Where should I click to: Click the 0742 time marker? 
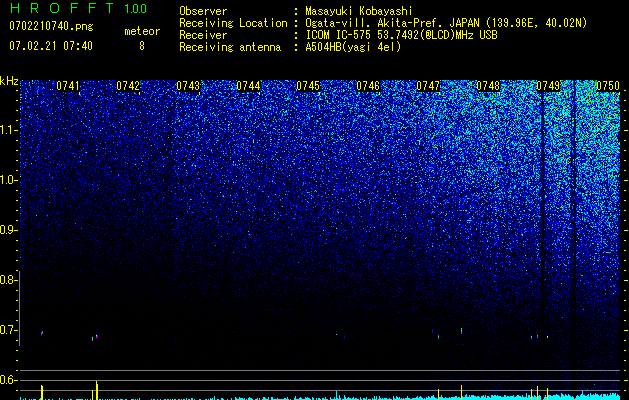coord(128,86)
